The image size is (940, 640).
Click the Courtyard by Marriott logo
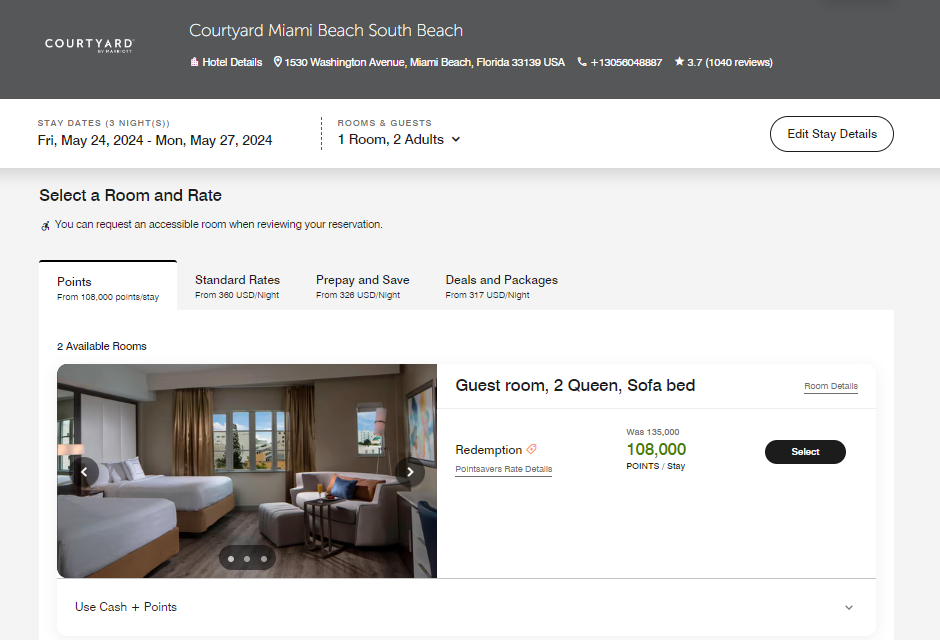(x=88, y=44)
